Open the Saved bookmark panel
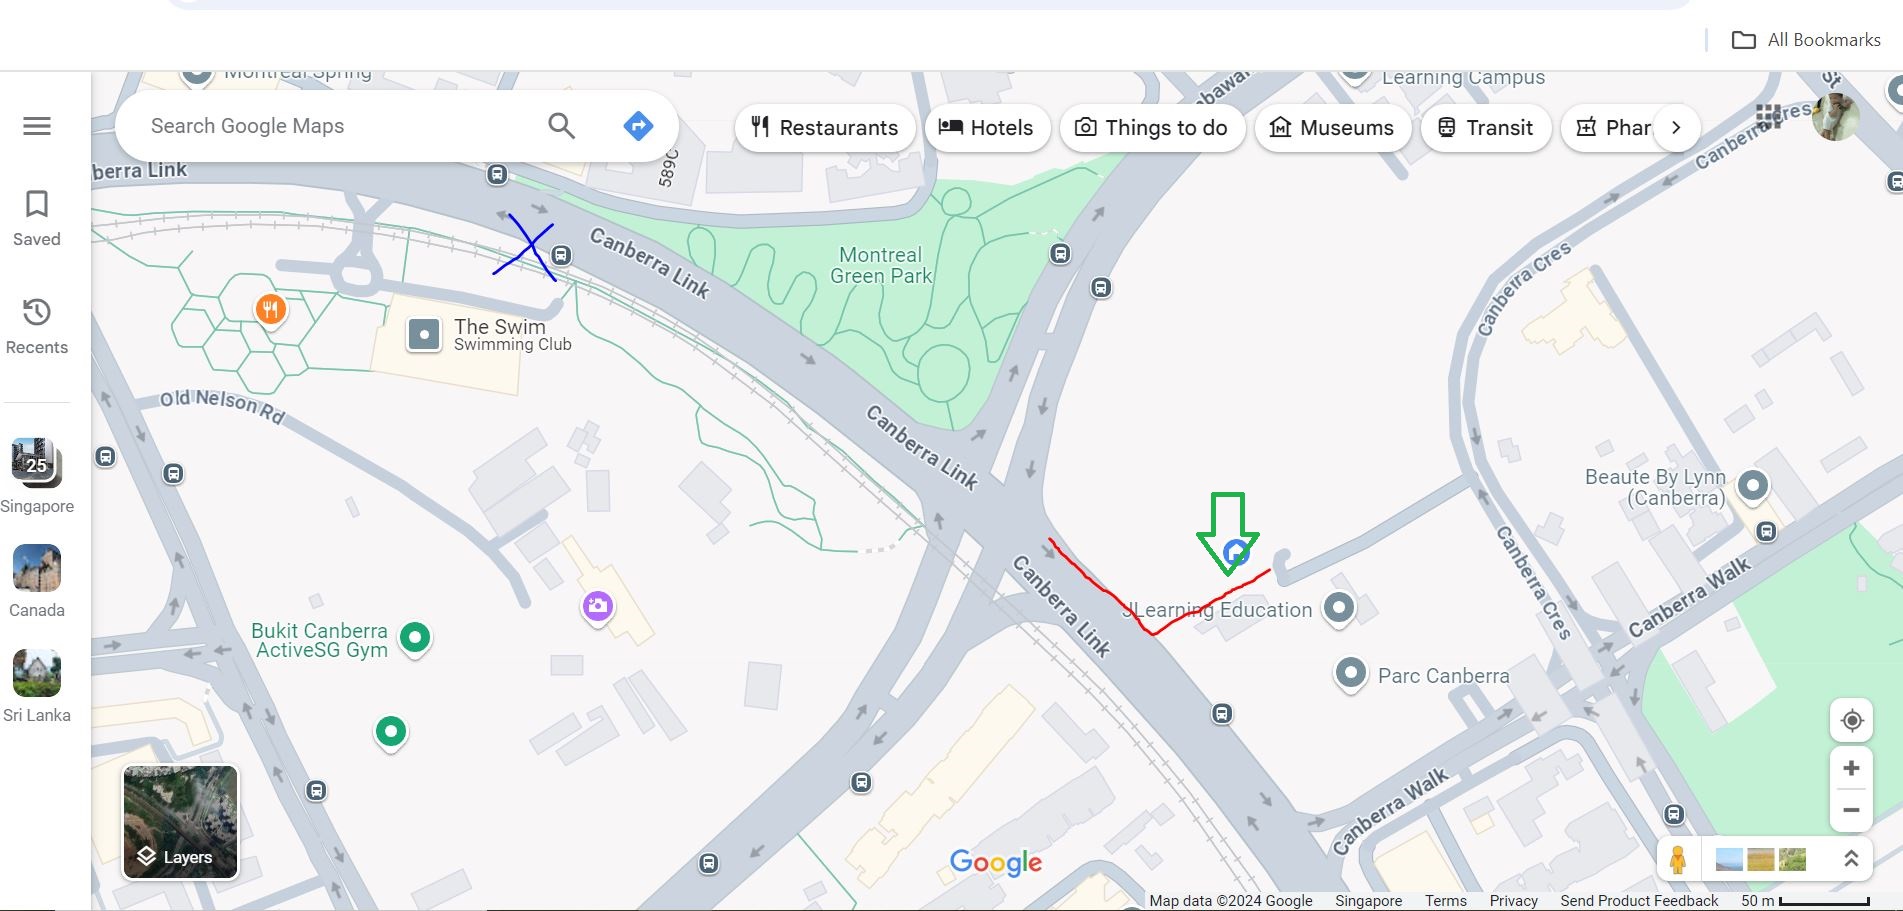Viewport: 1903px width, 911px height. [37, 218]
